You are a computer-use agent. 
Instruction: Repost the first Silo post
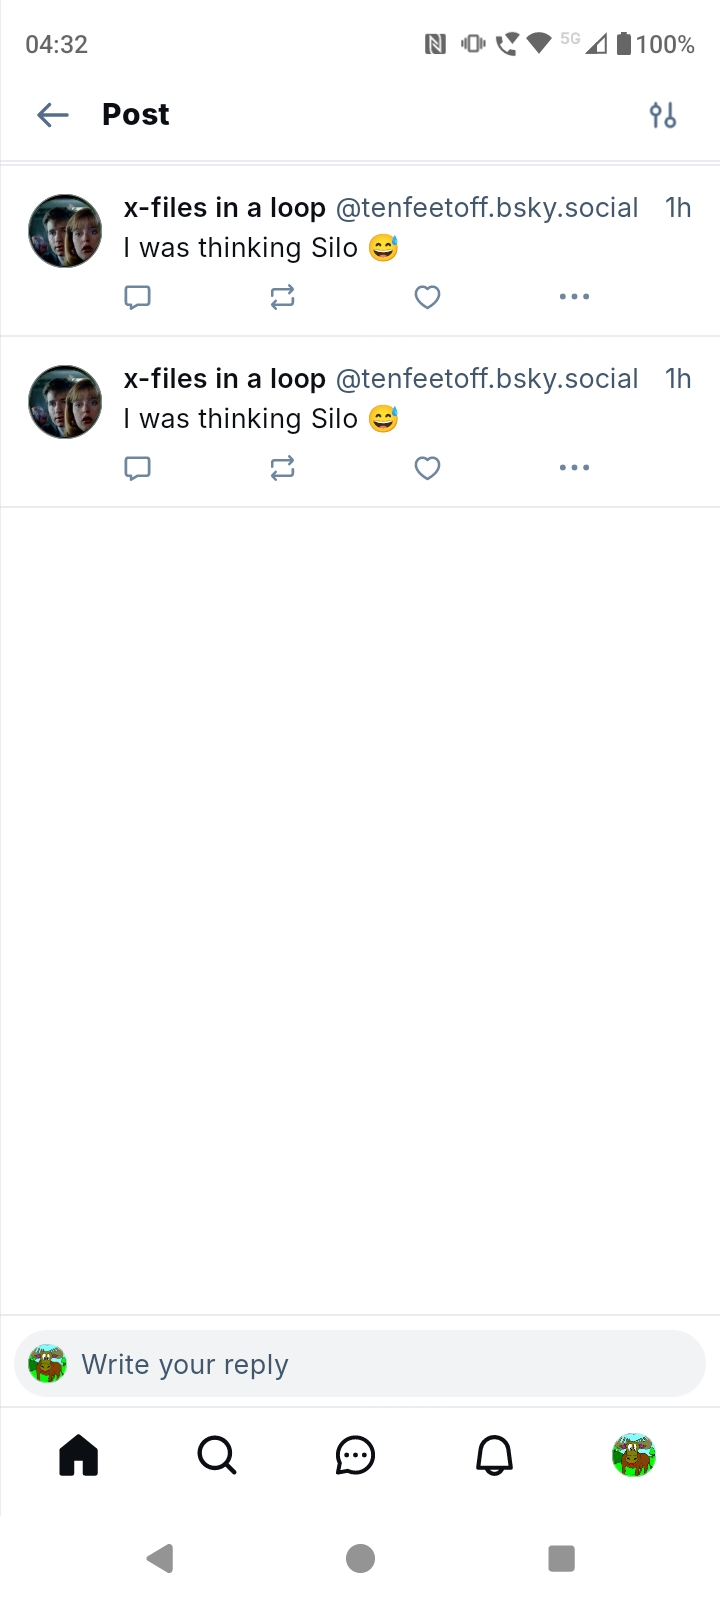tap(282, 297)
